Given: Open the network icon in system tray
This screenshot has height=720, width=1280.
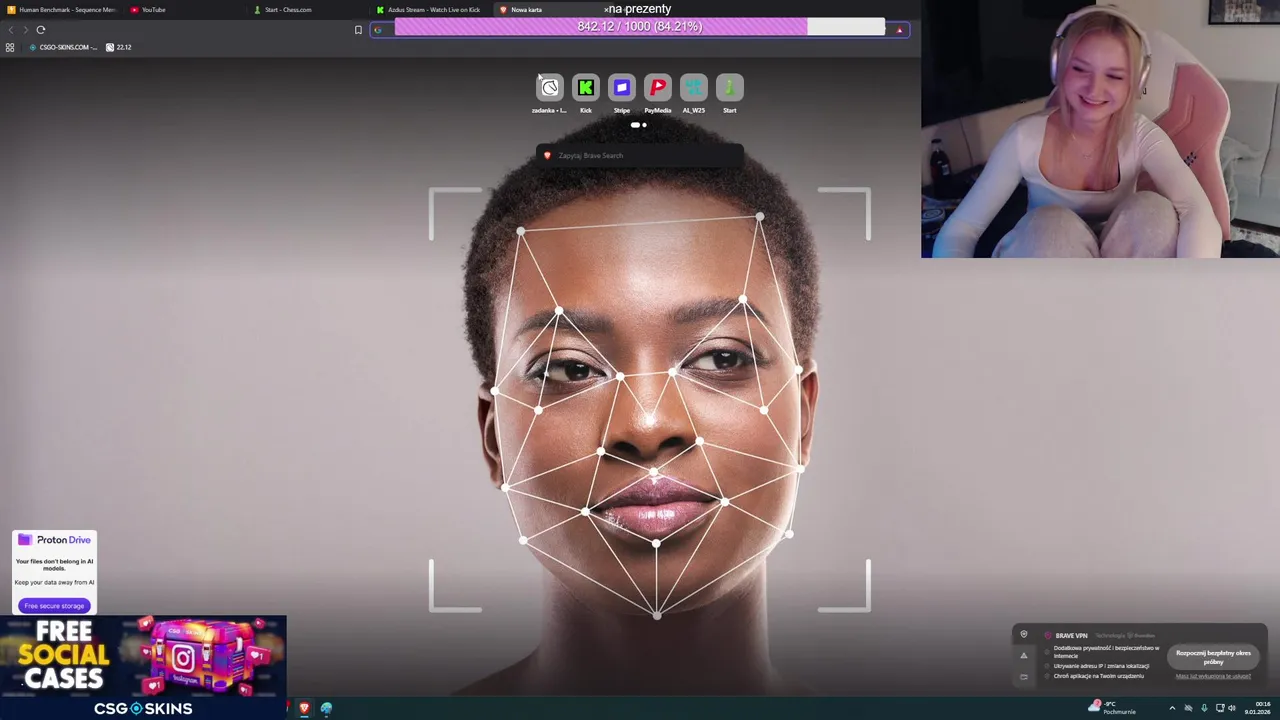Looking at the screenshot, I should pyautogui.click(x=1220, y=708).
